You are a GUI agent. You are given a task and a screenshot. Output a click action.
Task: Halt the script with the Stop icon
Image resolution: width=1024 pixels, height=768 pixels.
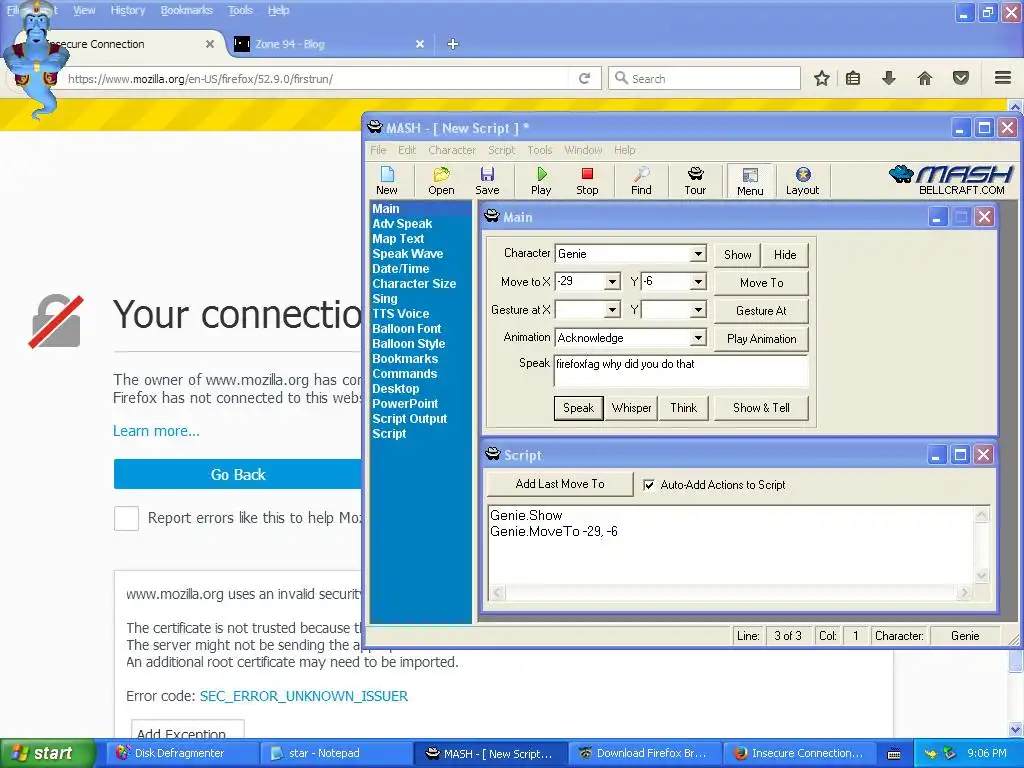point(587,181)
